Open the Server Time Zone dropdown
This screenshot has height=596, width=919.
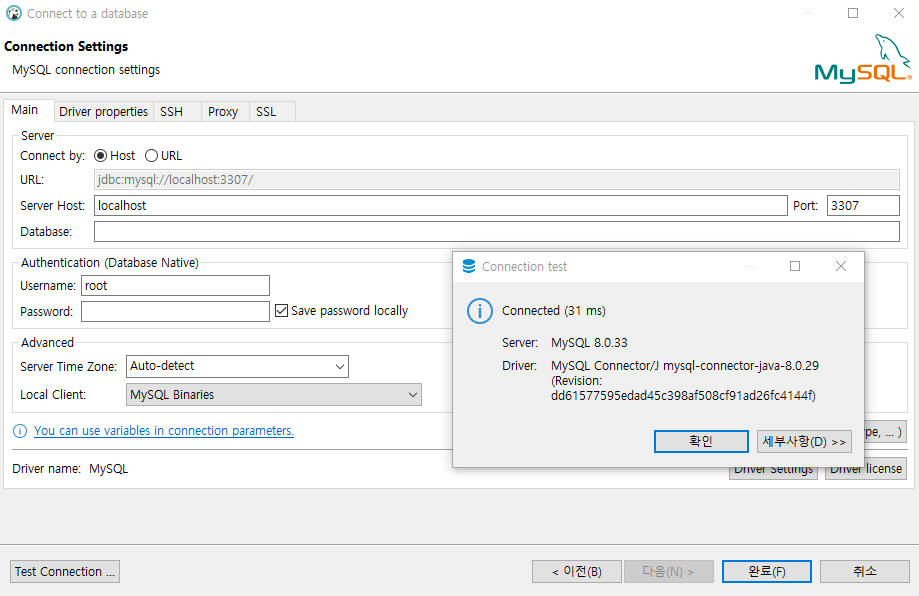(237, 366)
